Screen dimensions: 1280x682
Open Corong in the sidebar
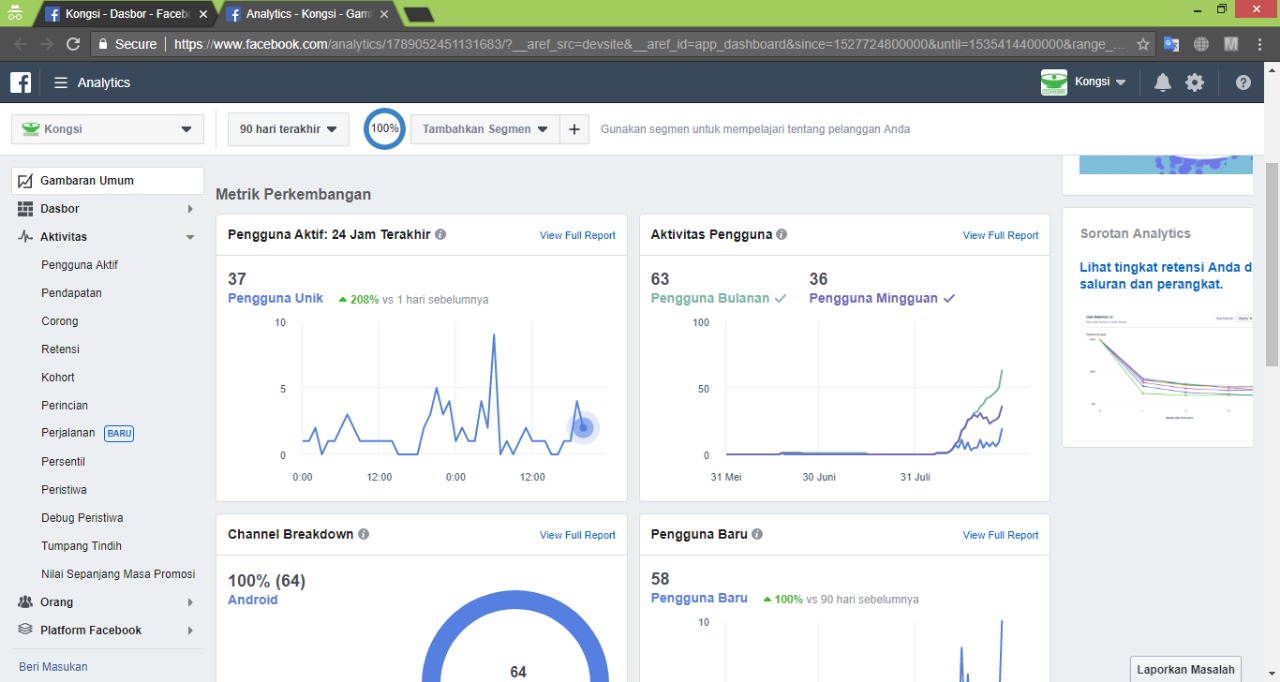coord(59,321)
